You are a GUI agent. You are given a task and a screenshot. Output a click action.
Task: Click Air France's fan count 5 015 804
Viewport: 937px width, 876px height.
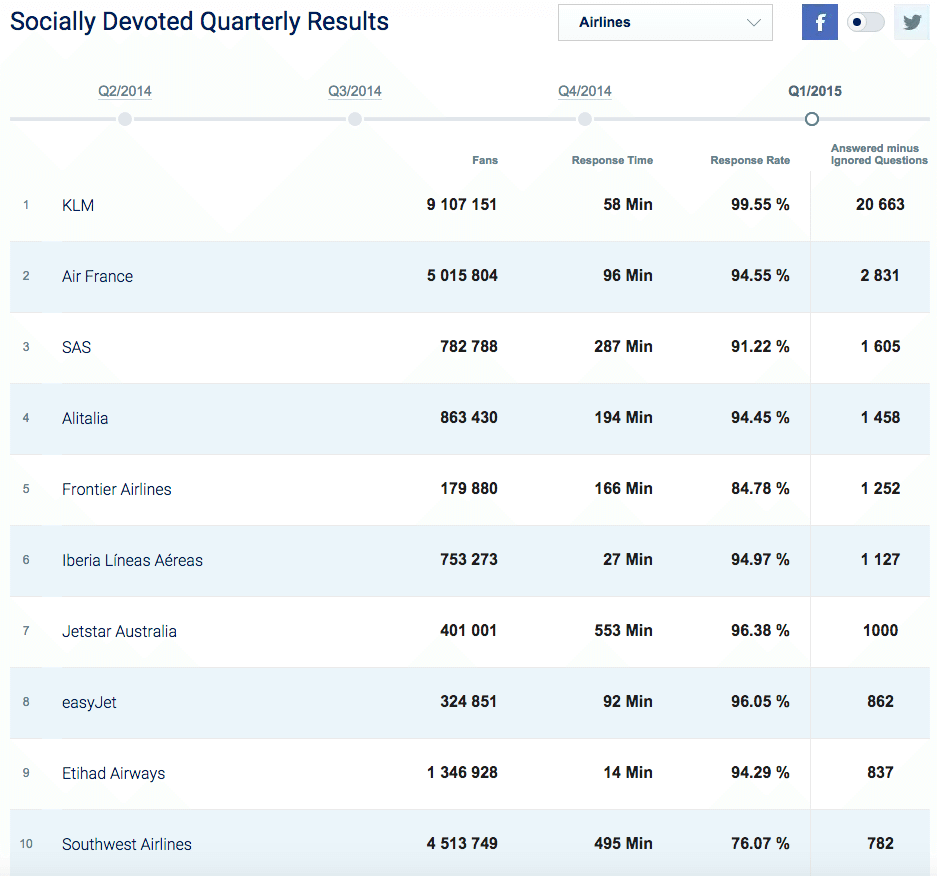462,275
